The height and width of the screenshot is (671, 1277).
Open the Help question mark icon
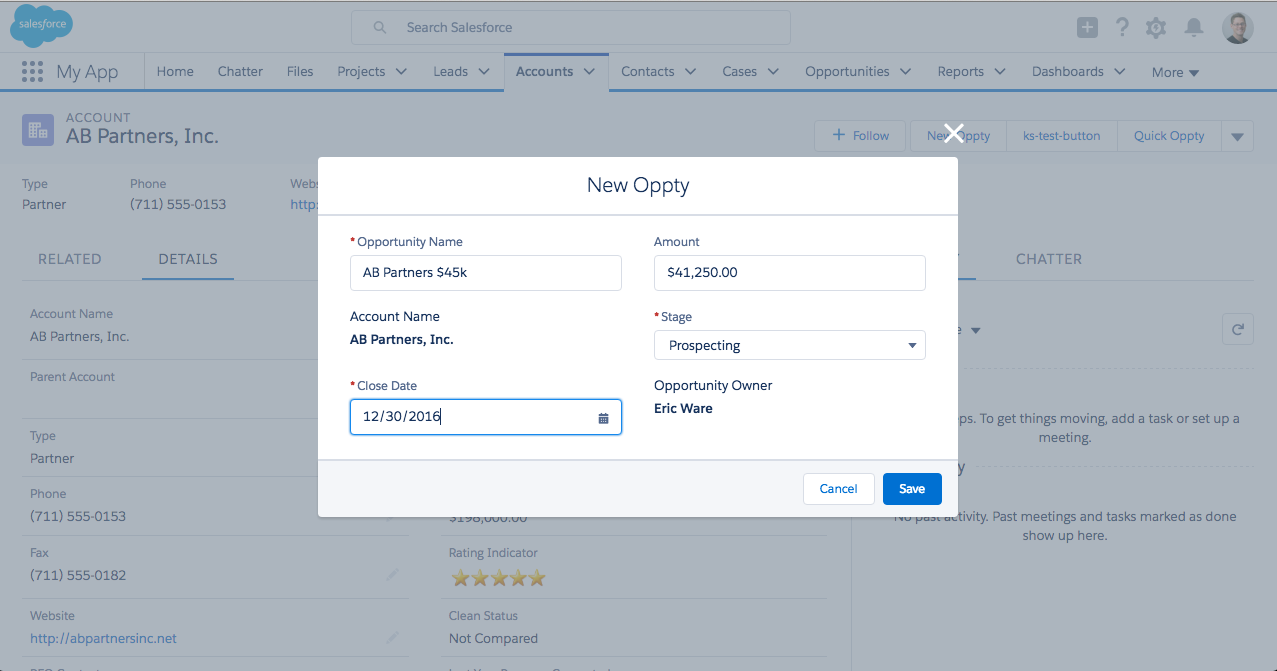[1122, 27]
